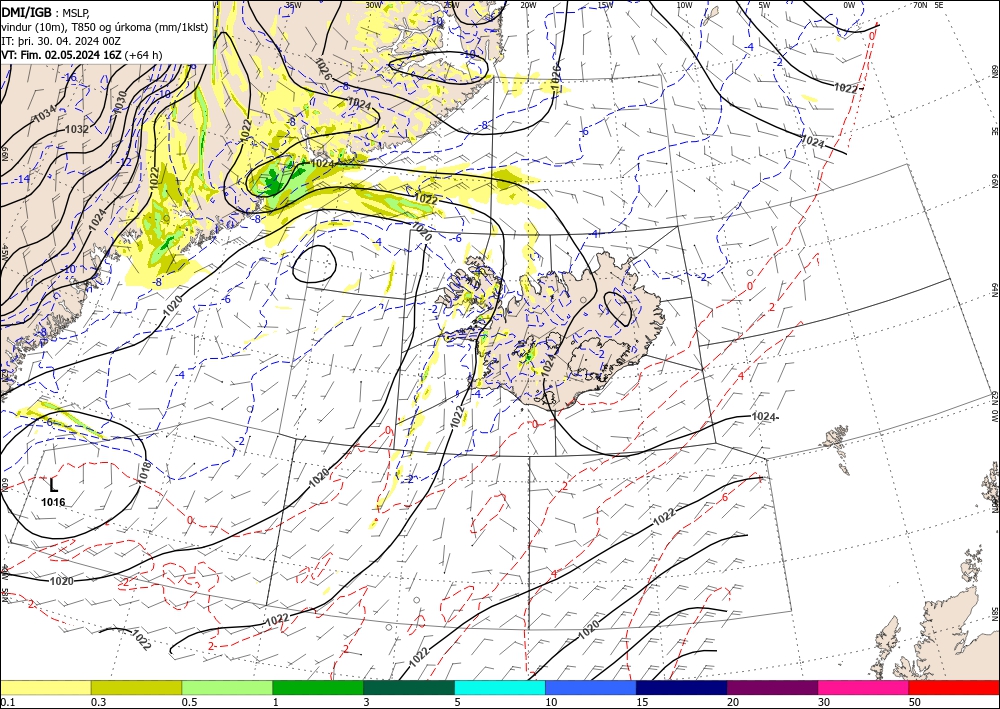Click the 'vindur (10m), T850 og úrkoma' description line
This screenshot has width=1000, height=709.
point(104,27)
